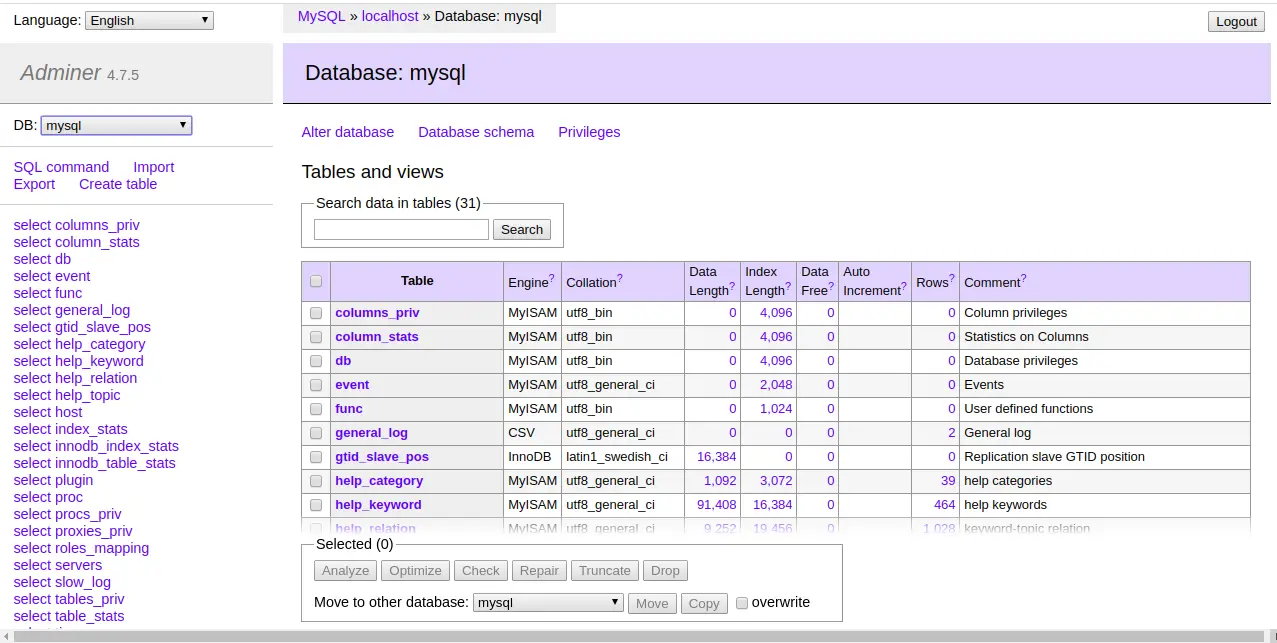Click the horizontal scrollbar at page bottom
The width and height of the screenshot is (1277, 643).
click(638, 636)
